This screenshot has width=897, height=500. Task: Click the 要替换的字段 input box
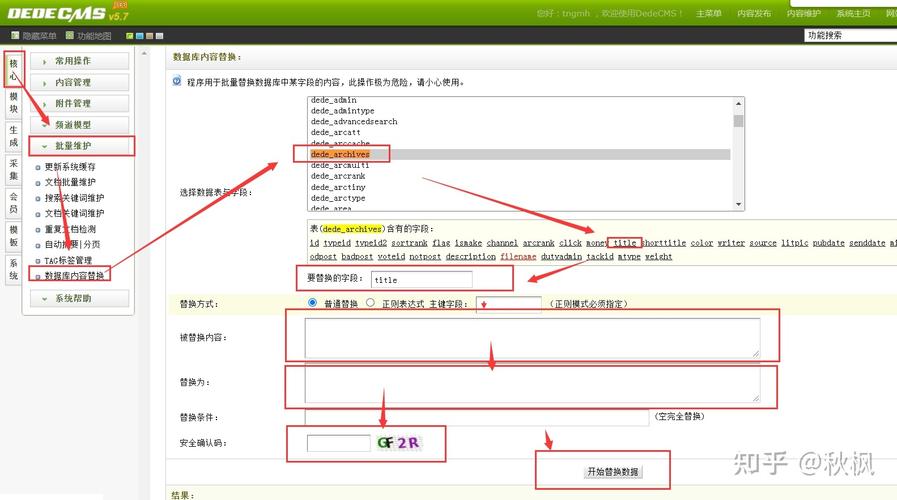[x=422, y=280]
